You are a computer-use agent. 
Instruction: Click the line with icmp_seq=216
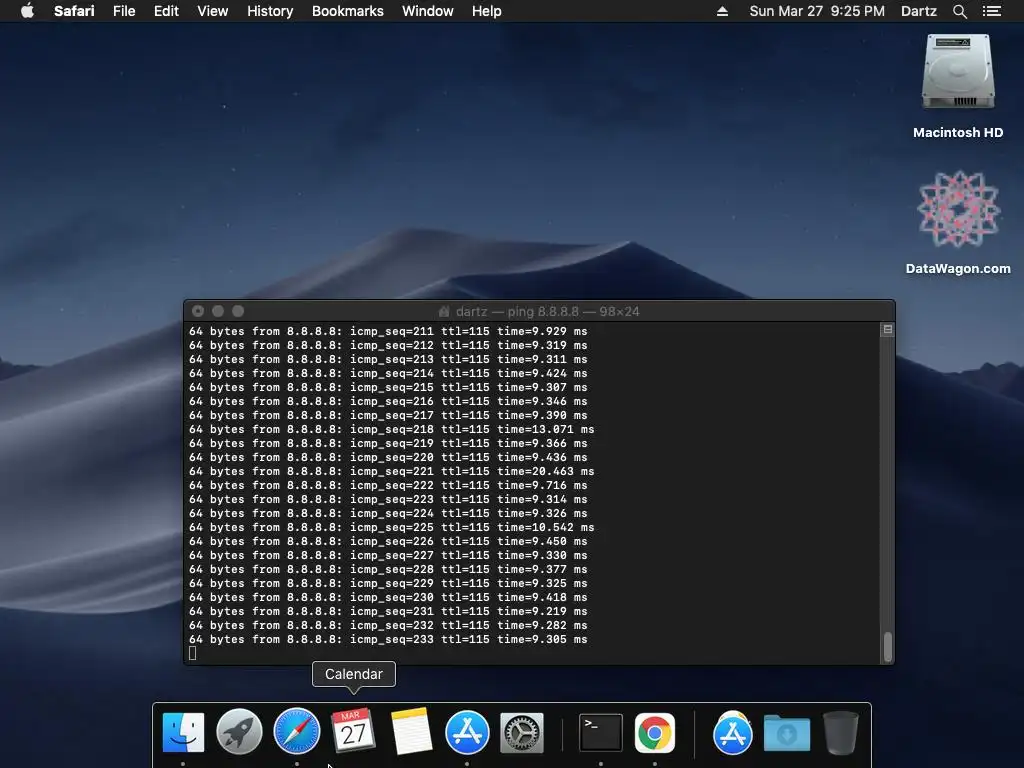pyautogui.click(x=388, y=401)
